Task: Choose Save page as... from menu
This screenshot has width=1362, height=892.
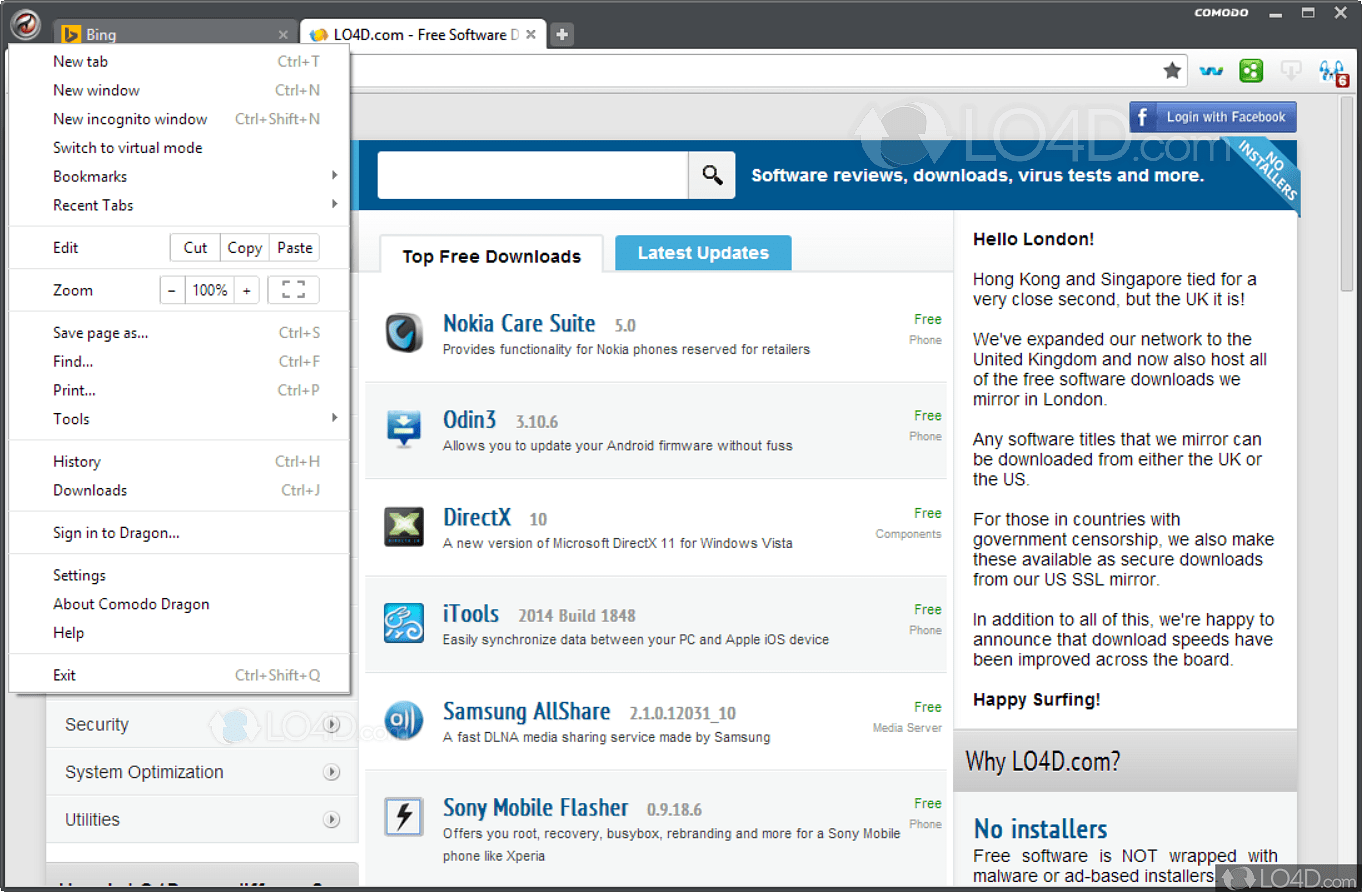Action: [179, 333]
